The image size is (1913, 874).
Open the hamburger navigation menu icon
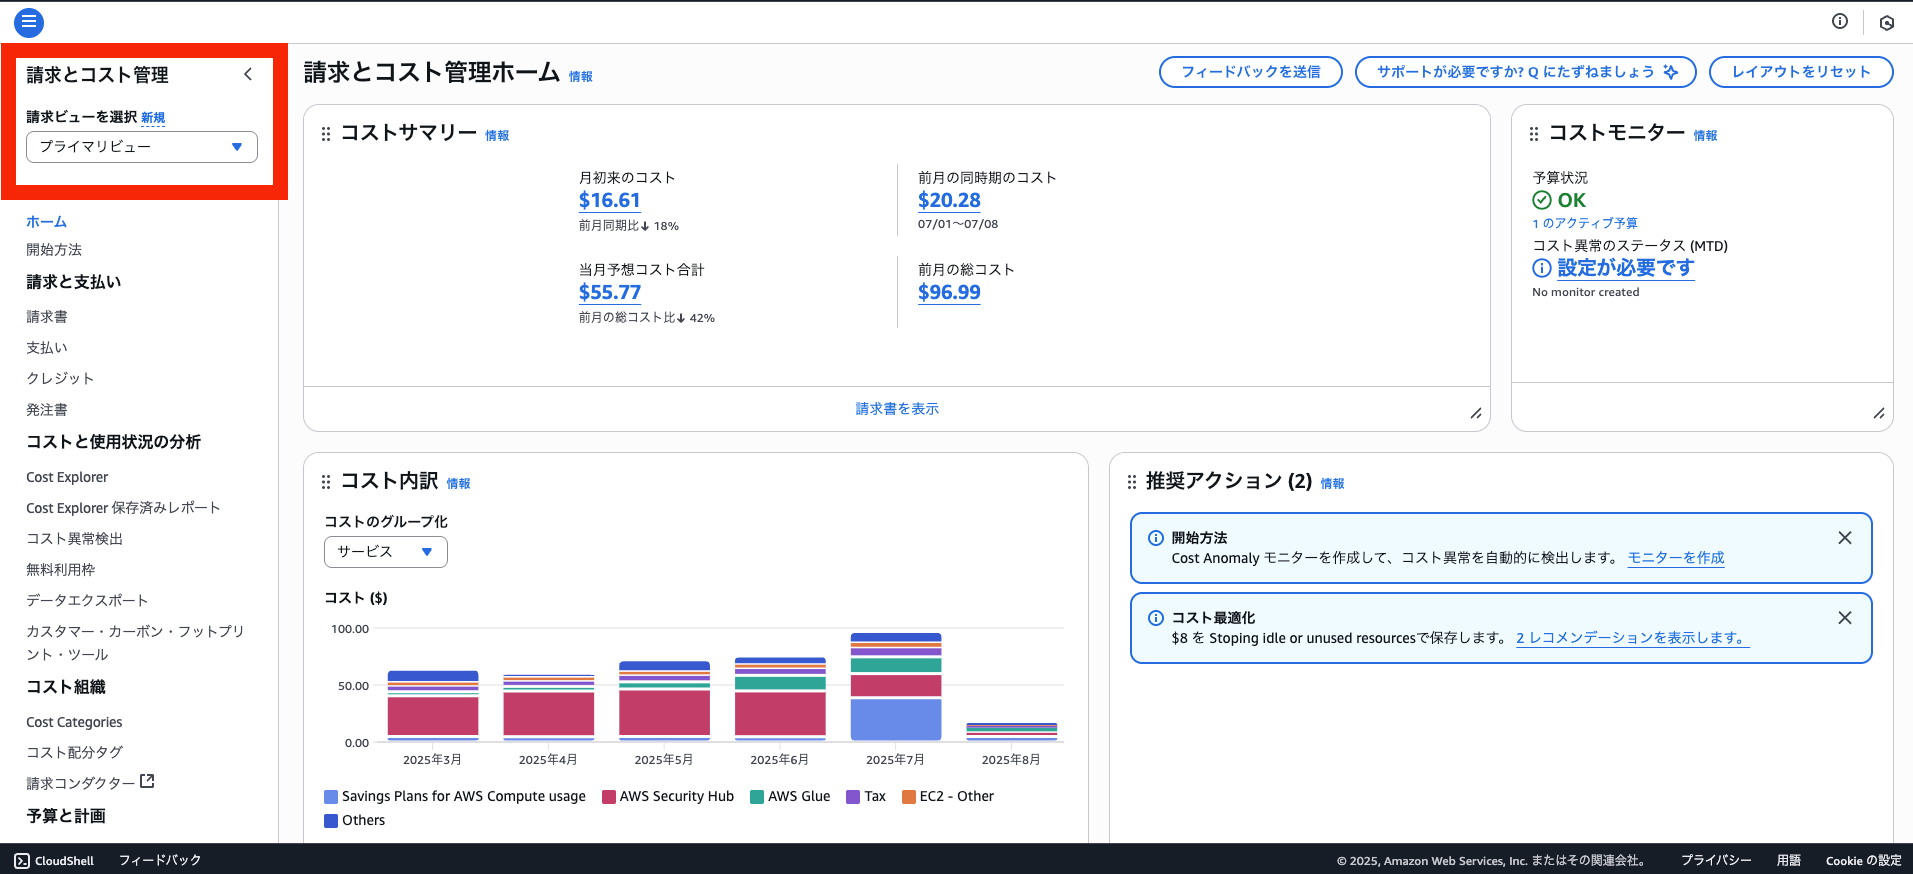click(29, 22)
